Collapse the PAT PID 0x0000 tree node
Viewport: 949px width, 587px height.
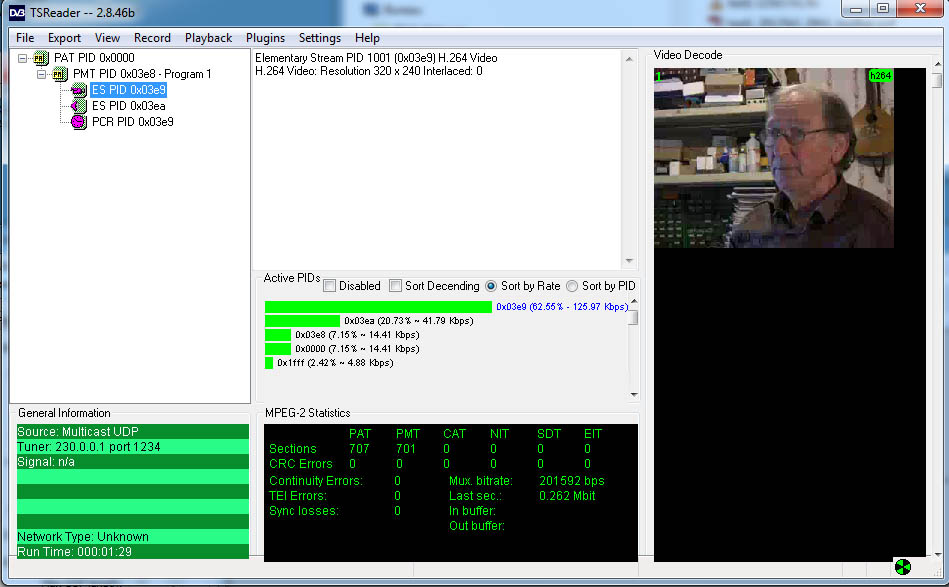pyautogui.click(x=23, y=58)
